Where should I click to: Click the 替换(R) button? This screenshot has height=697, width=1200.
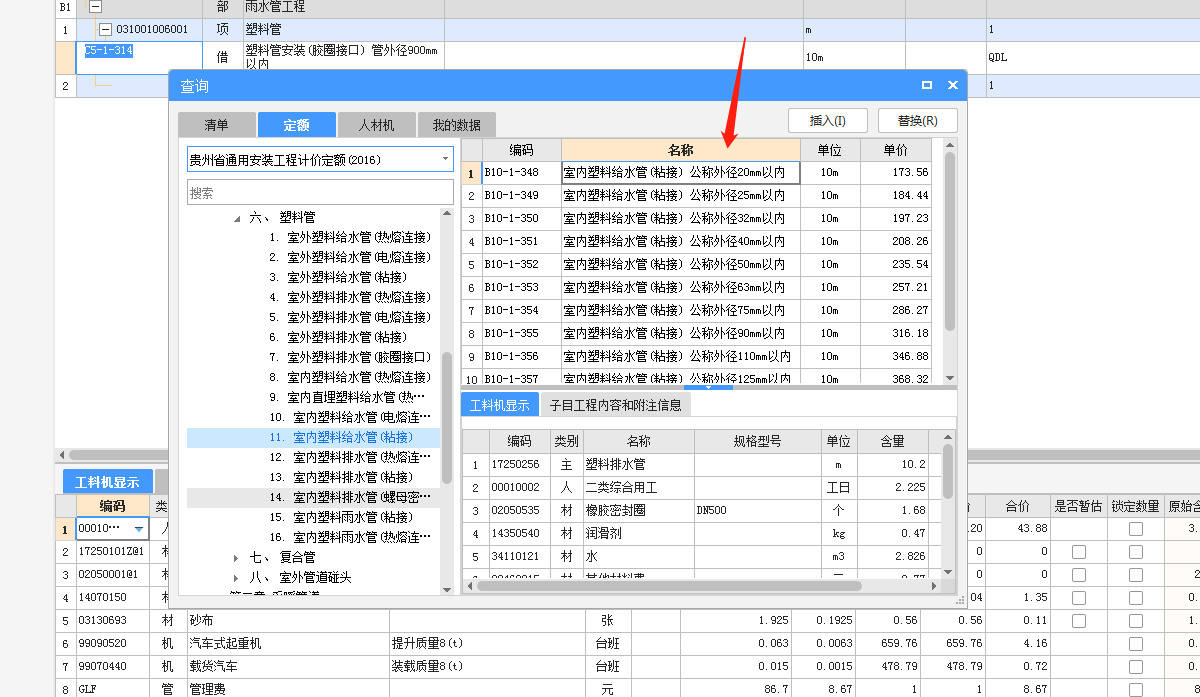click(x=917, y=121)
